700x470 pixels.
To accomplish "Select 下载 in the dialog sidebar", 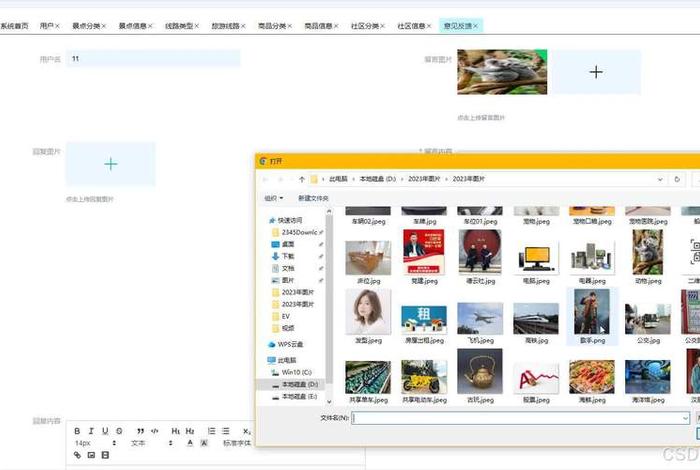I will coord(288,256).
